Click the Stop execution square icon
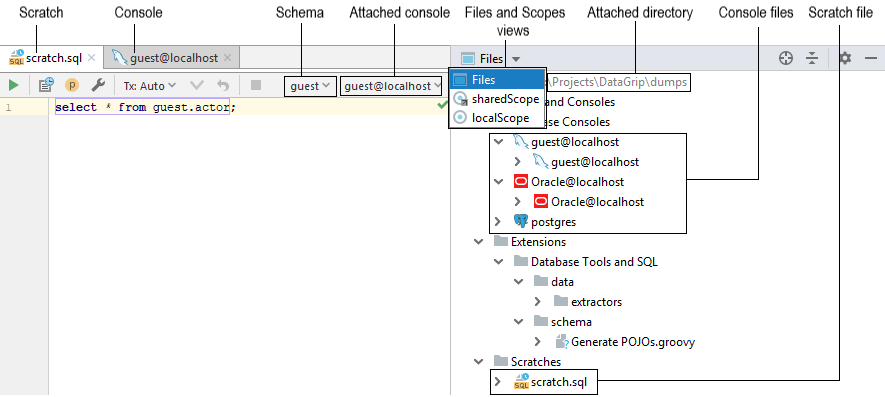885x397 pixels. (256, 85)
